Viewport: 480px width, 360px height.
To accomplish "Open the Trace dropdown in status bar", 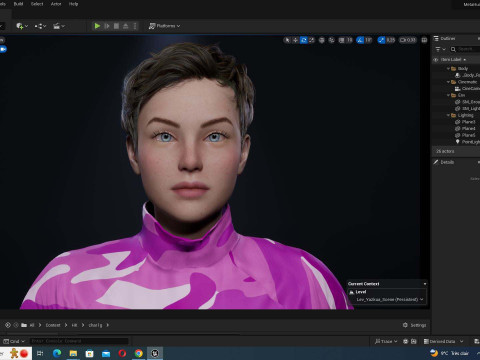I will 386,341.
